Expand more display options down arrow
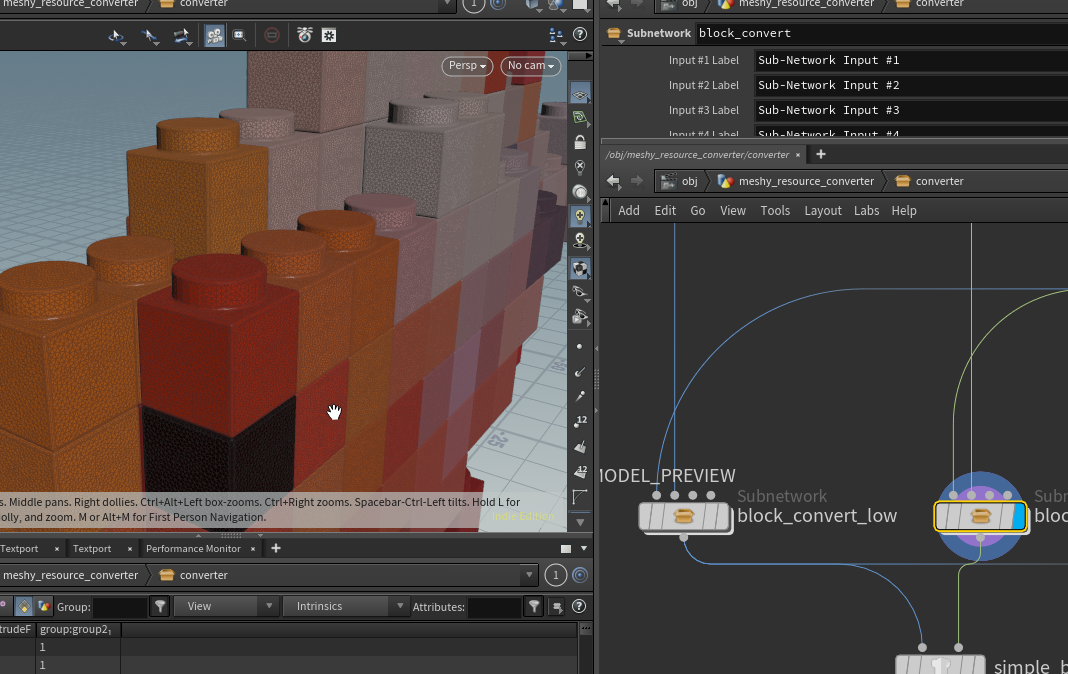 point(580,522)
